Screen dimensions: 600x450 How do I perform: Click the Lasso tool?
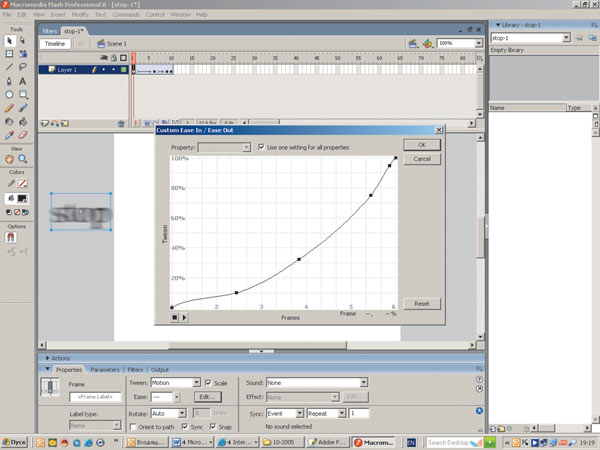tap(24, 67)
